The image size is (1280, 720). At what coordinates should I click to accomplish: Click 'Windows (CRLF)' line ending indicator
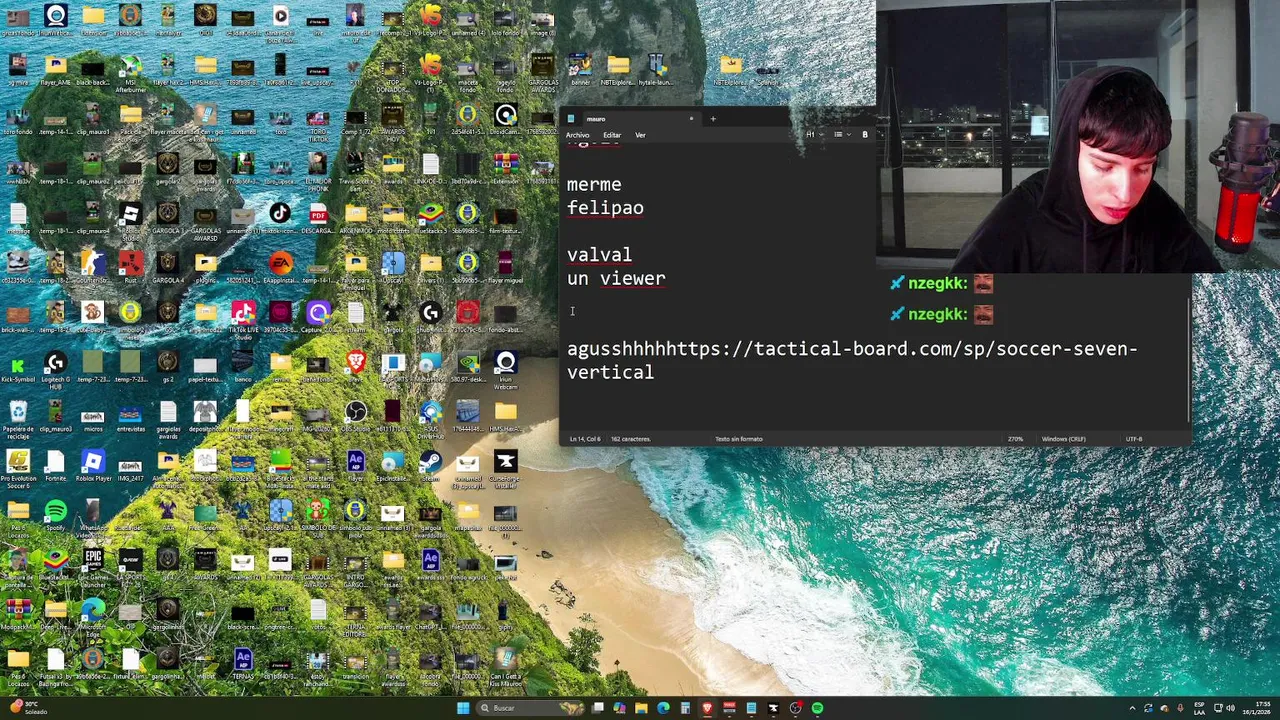tap(1063, 439)
